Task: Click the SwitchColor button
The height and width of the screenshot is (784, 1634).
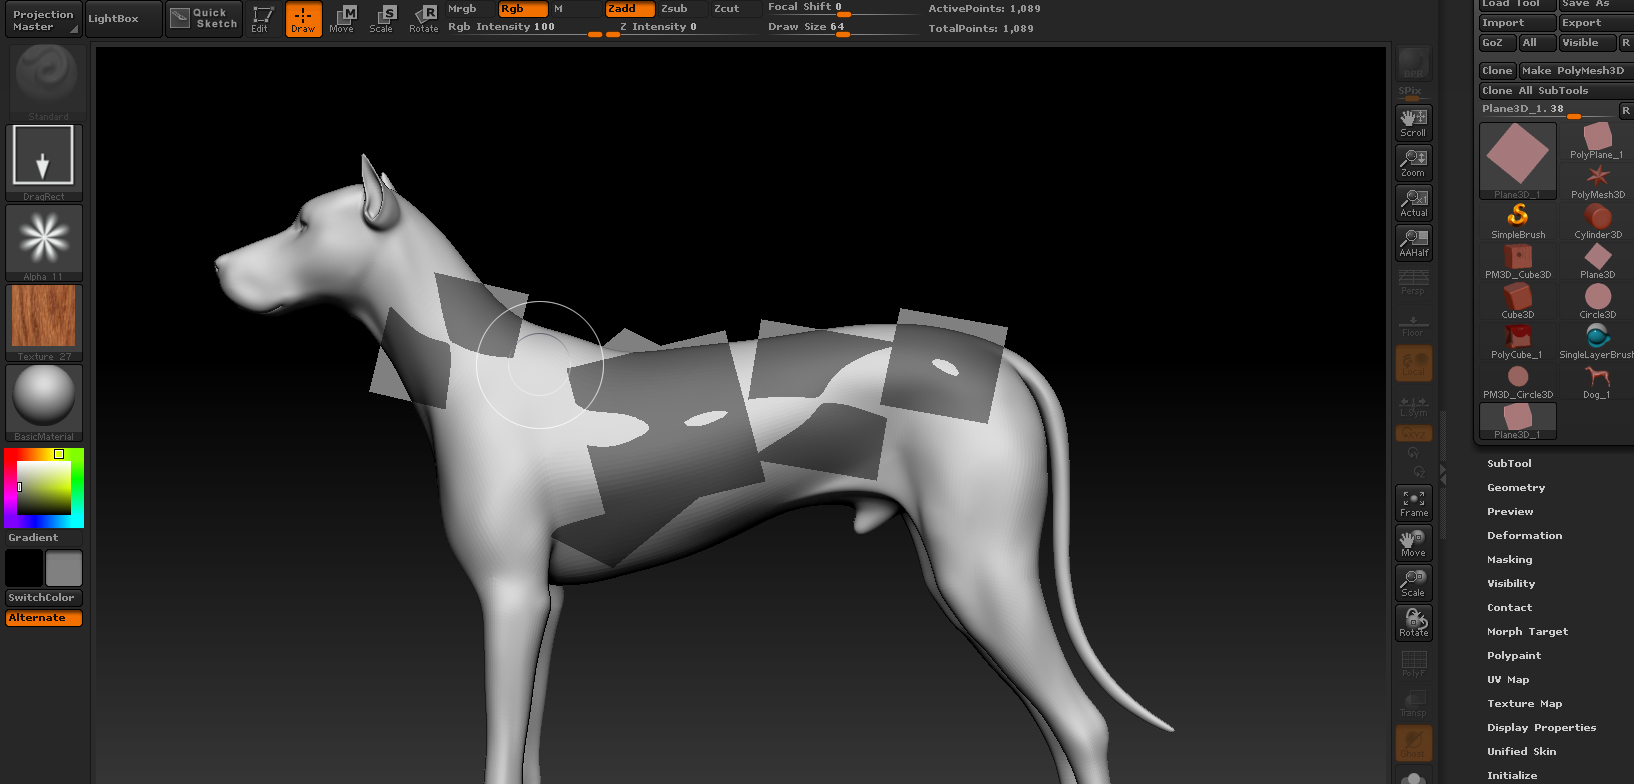Action: (44, 598)
